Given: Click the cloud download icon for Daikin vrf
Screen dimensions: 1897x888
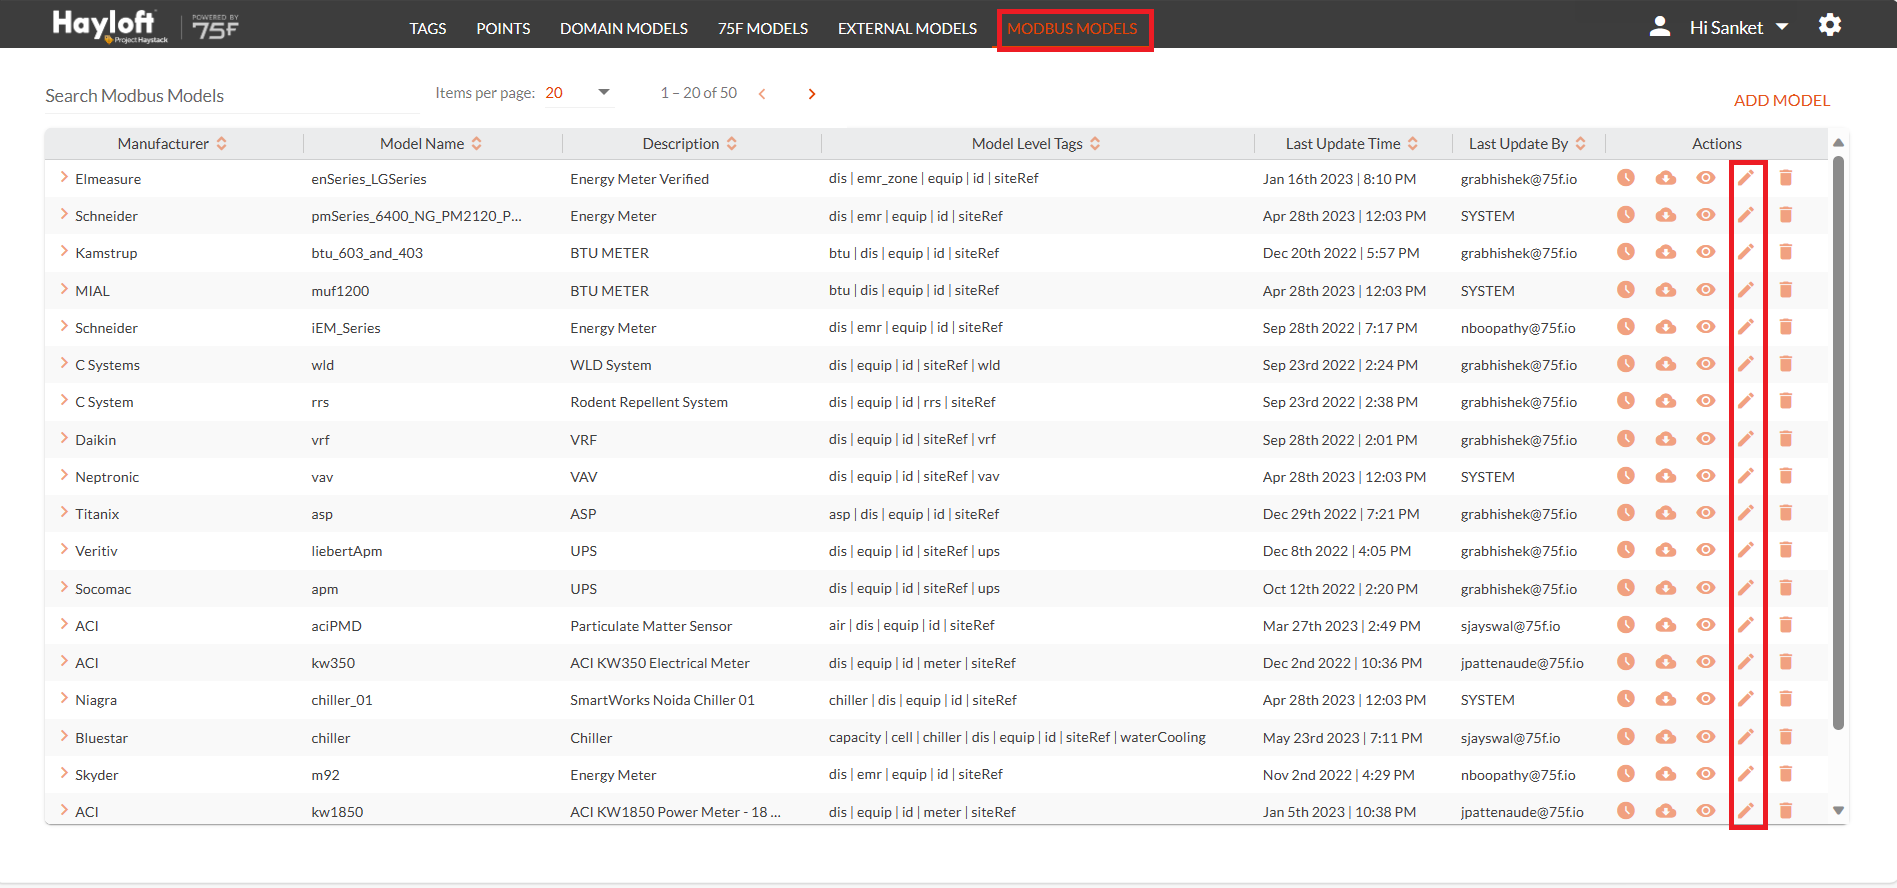Looking at the screenshot, I should pyautogui.click(x=1666, y=439).
